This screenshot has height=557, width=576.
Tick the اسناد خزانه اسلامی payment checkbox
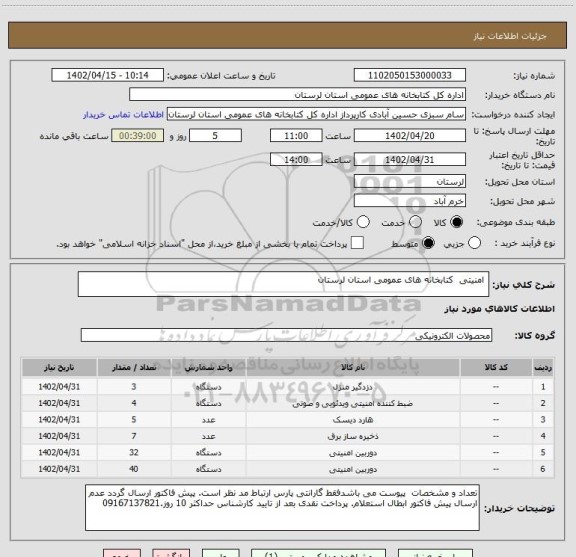(357, 243)
